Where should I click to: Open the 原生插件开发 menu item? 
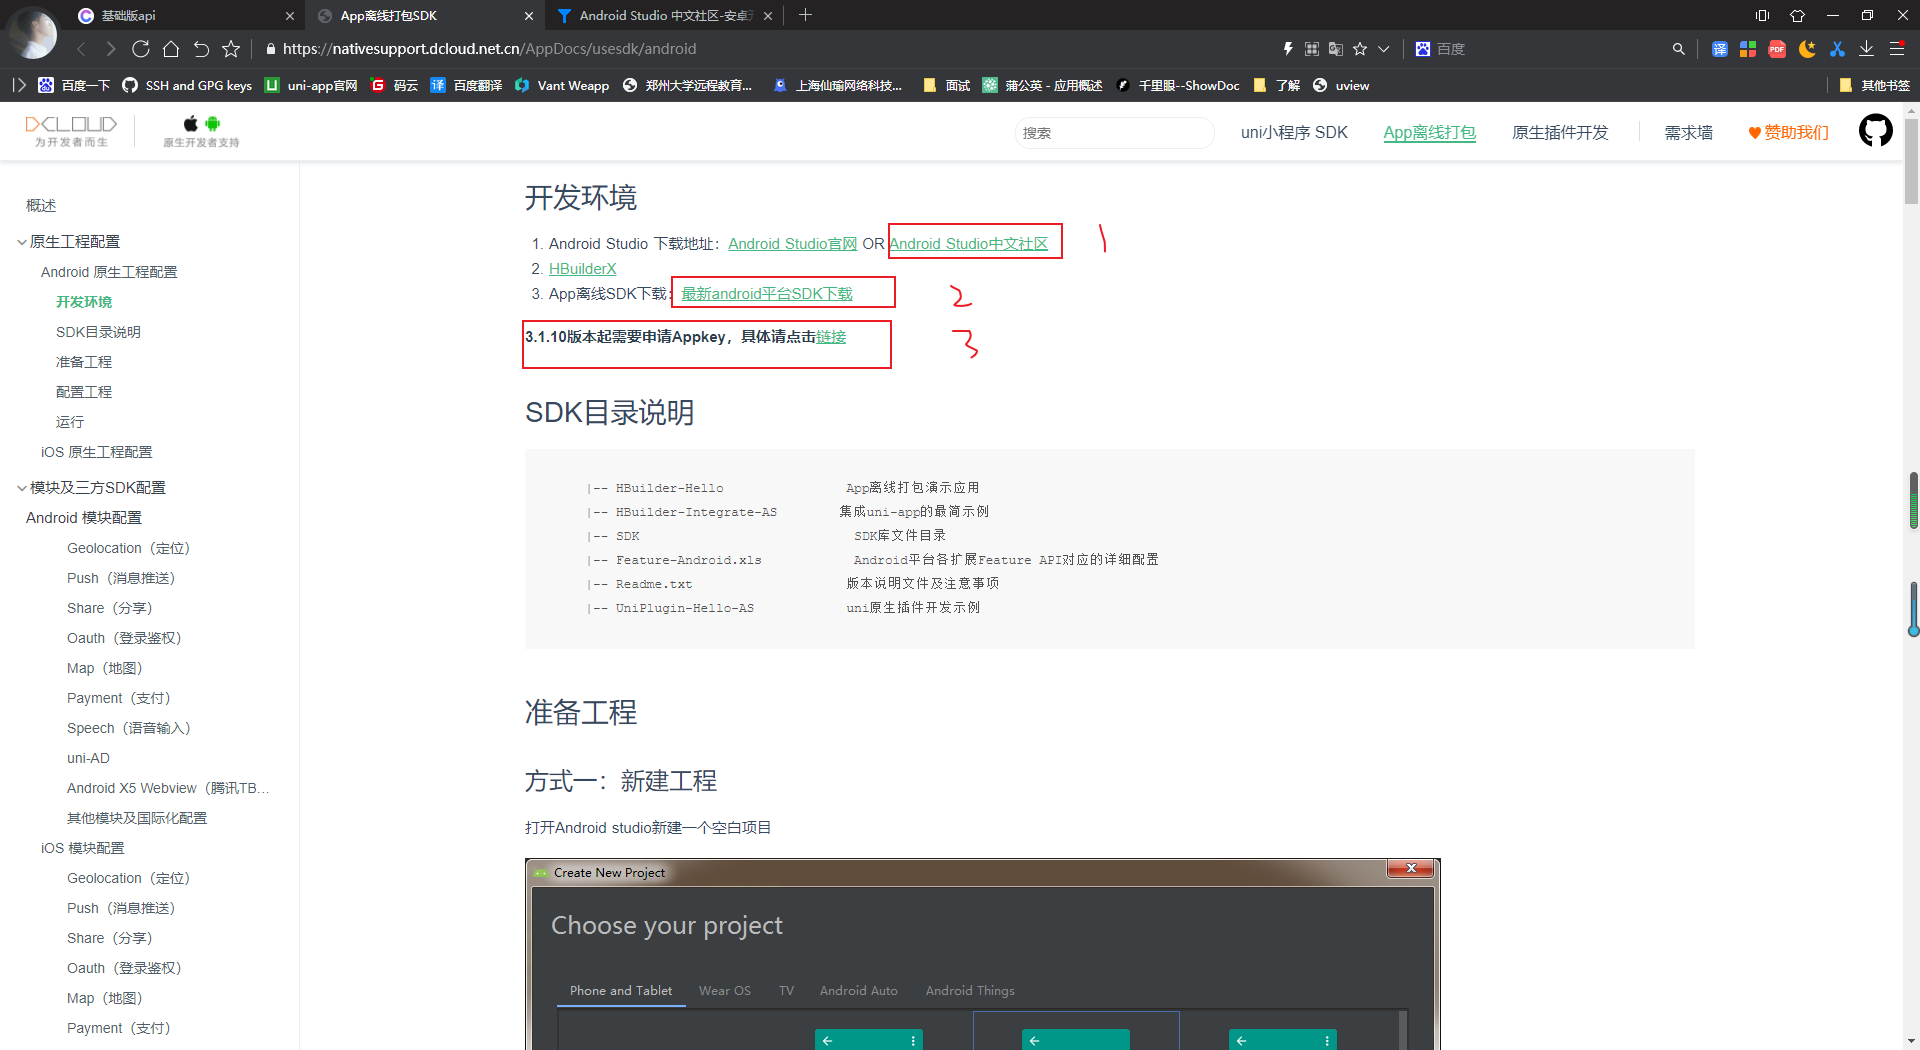(x=1560, y=132)
